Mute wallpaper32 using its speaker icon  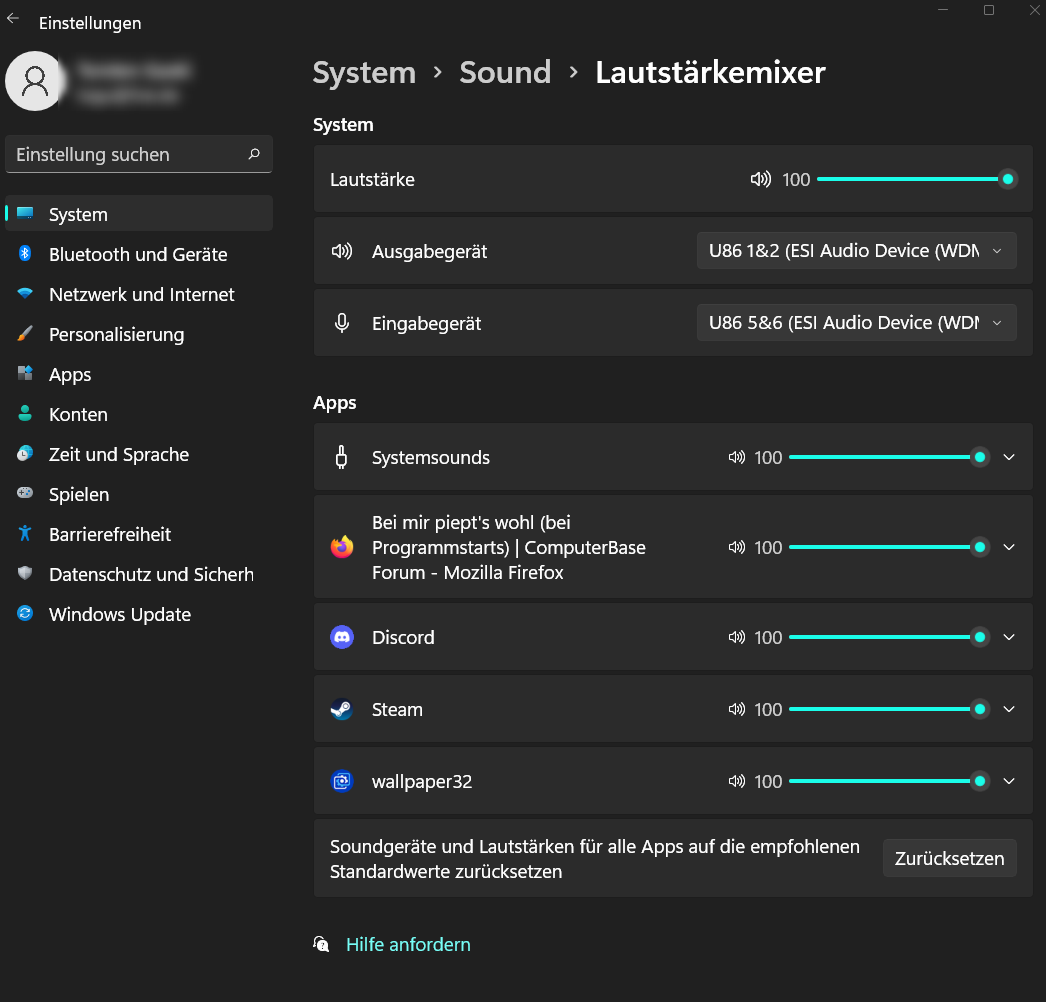(x=737, y=782)
